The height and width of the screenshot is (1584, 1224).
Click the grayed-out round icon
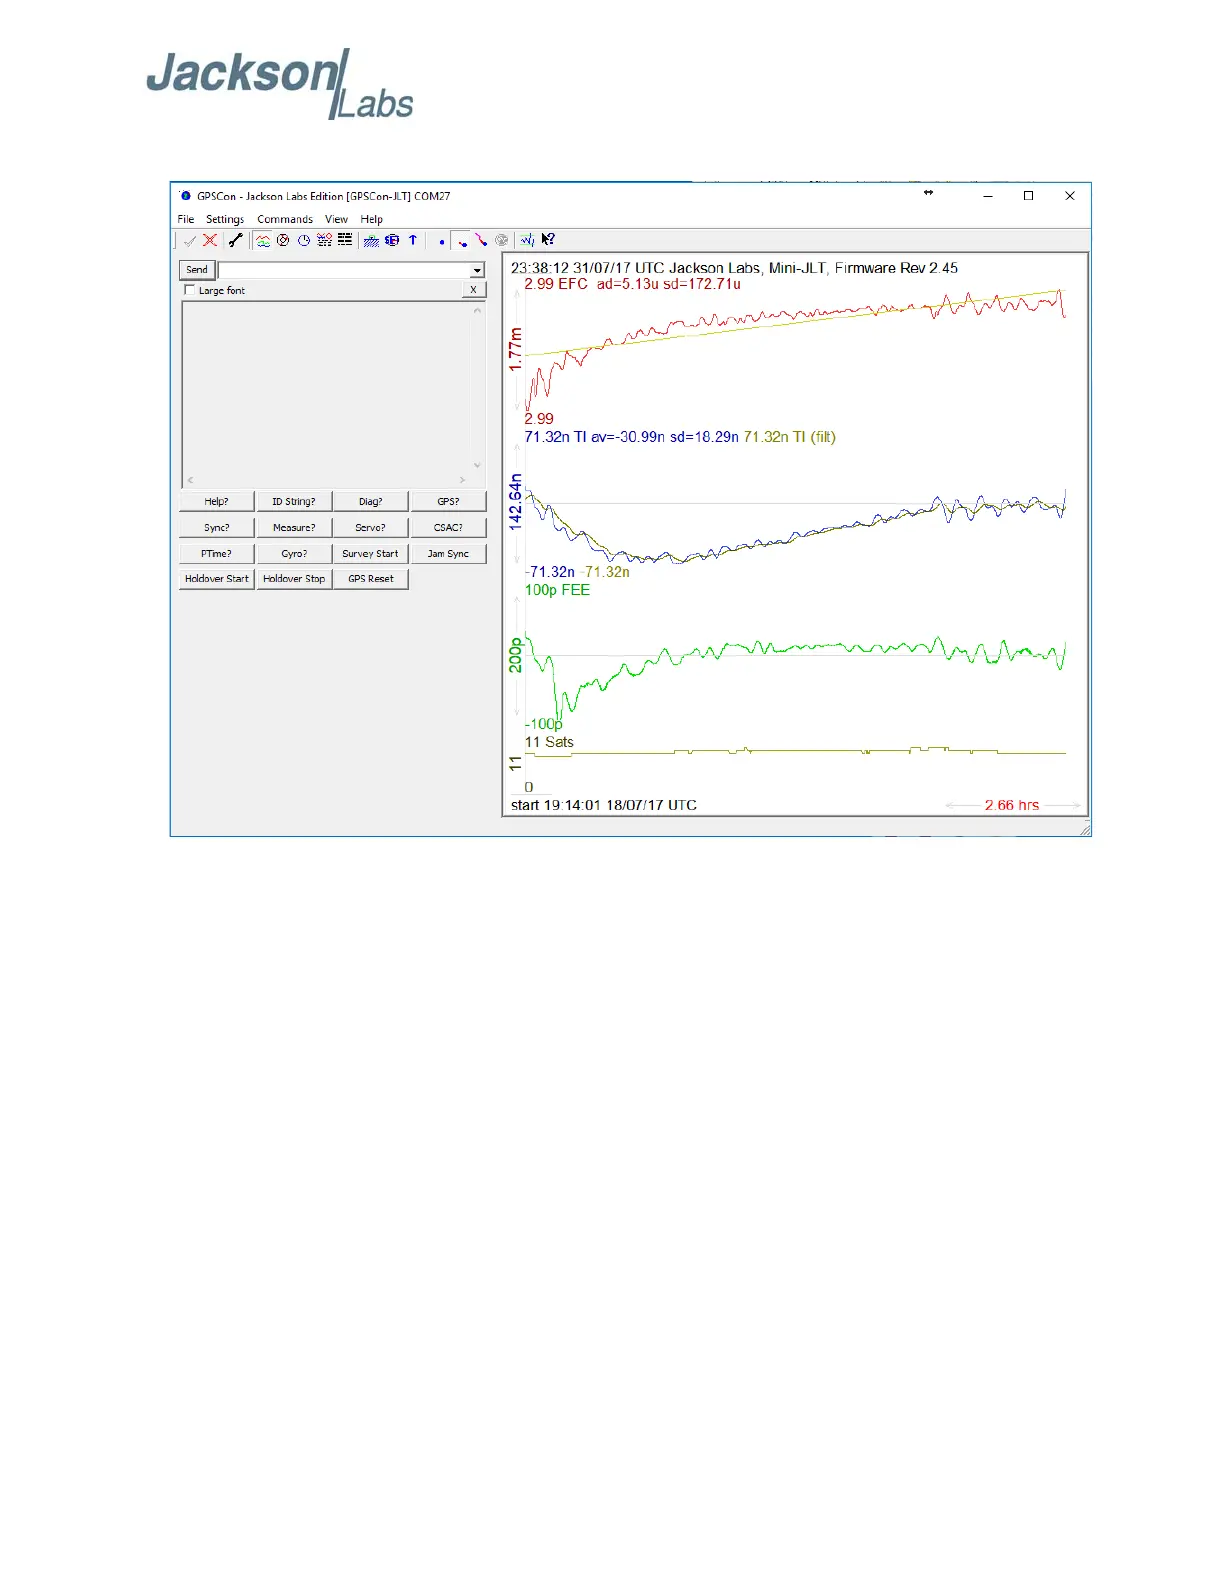point(502,240)
